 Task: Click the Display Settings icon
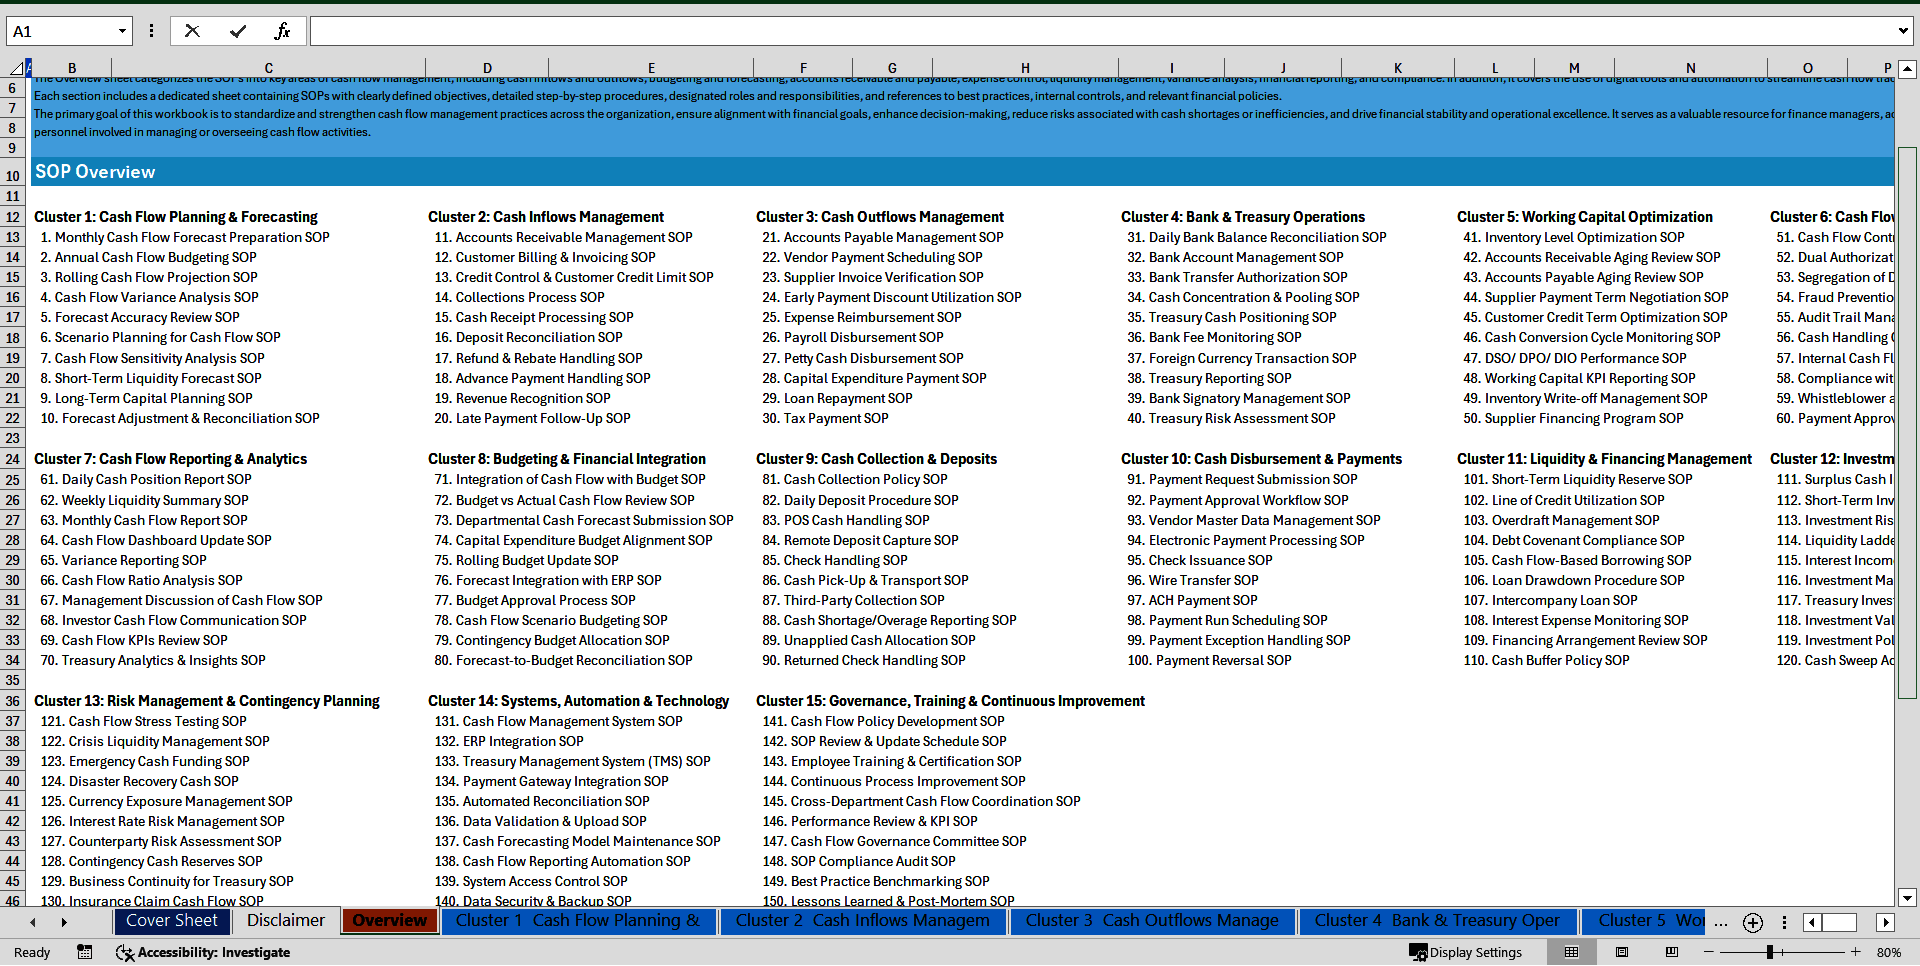[x=1419, y=952]
